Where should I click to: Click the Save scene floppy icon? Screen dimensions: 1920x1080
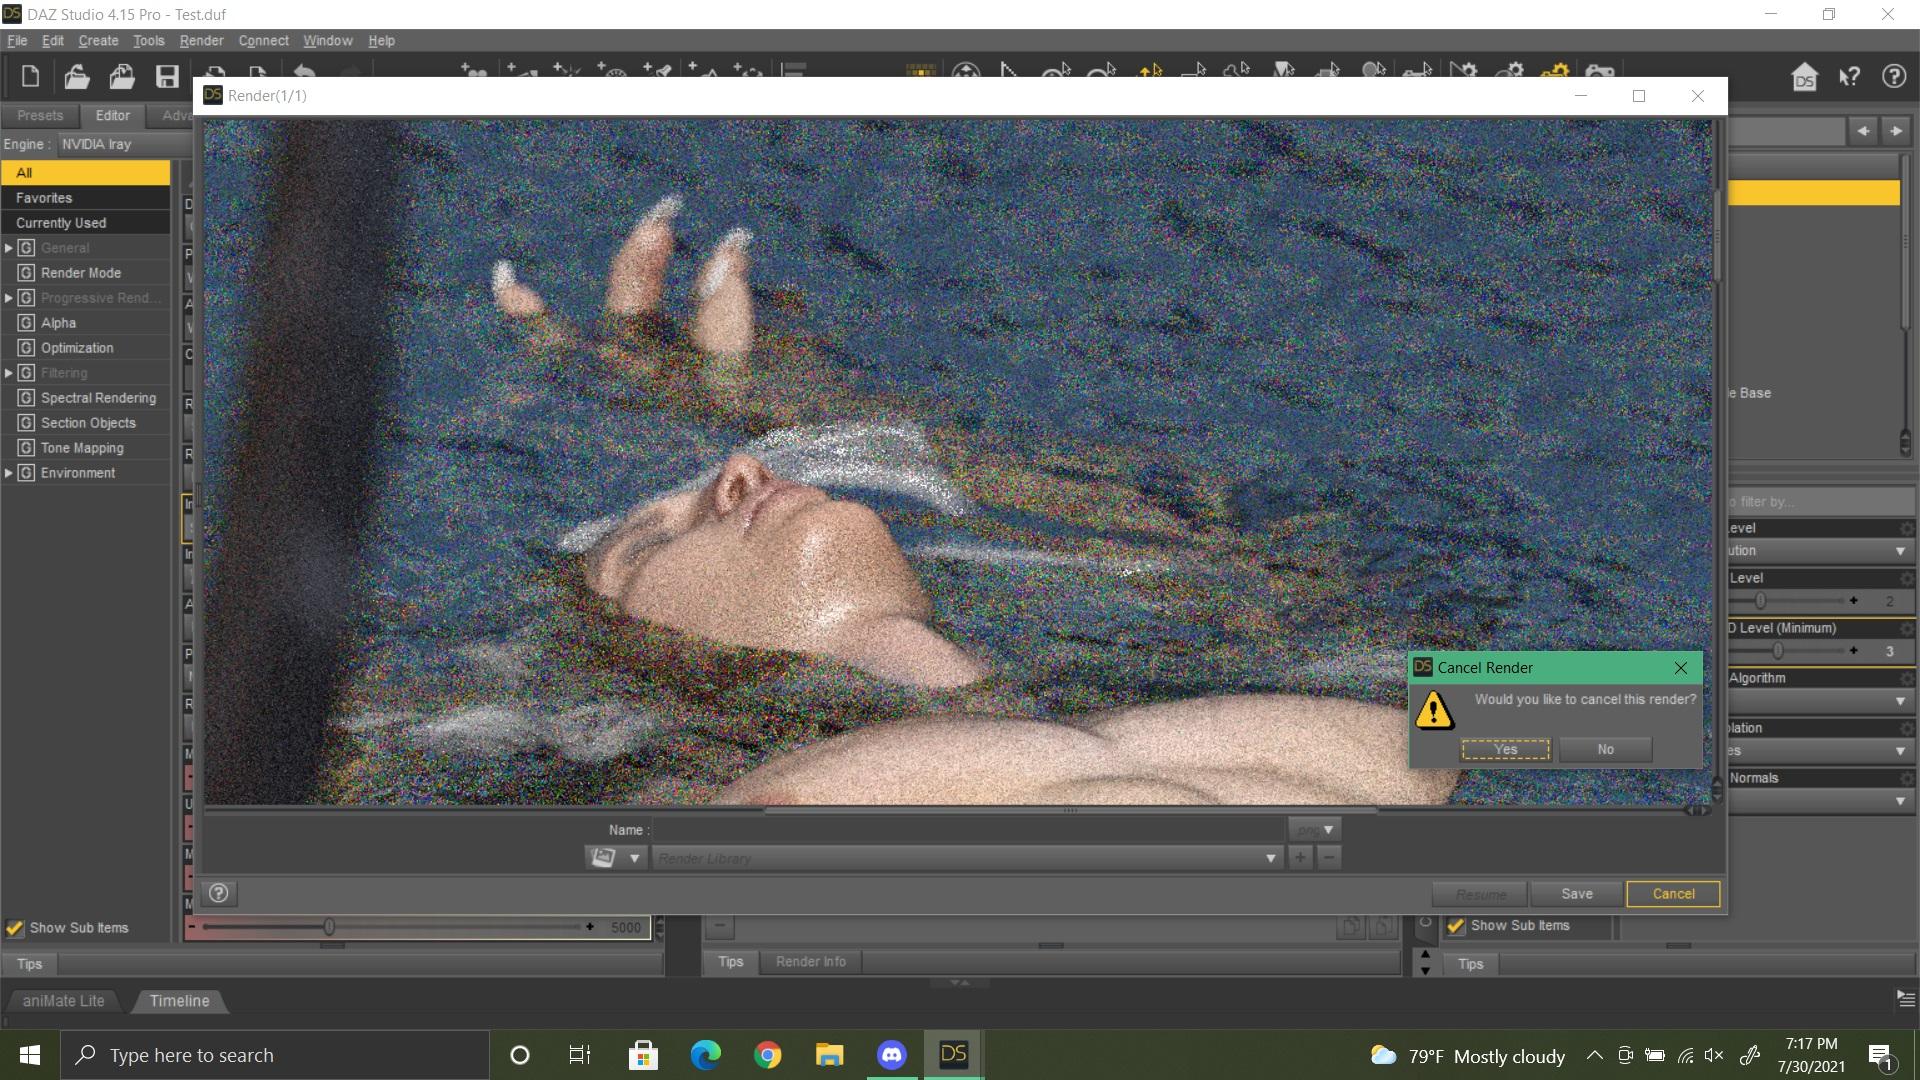coord(167,77)
